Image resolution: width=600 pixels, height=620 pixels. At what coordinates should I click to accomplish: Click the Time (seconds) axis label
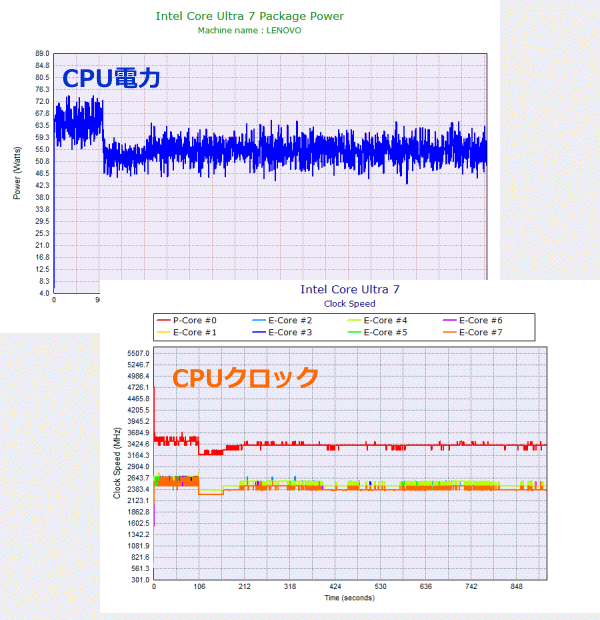pos(350,597)
